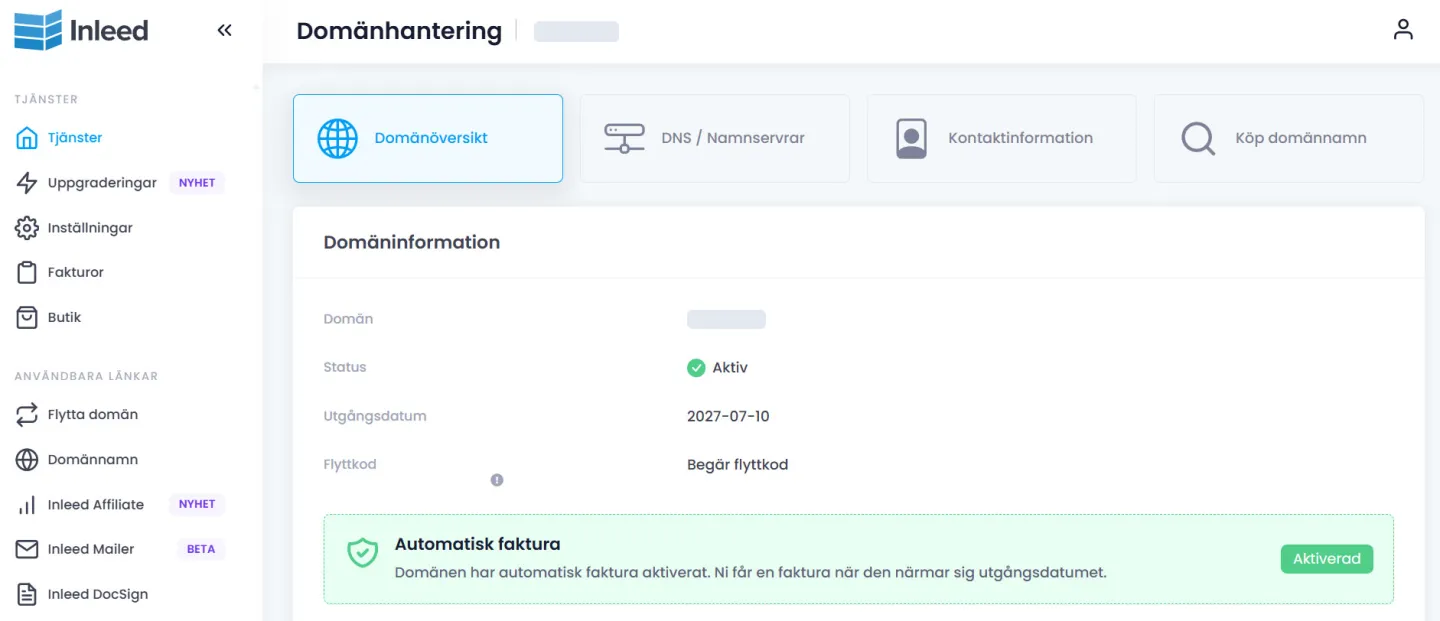Switch to the Kontaktinformation tab

coord(1002,138)
